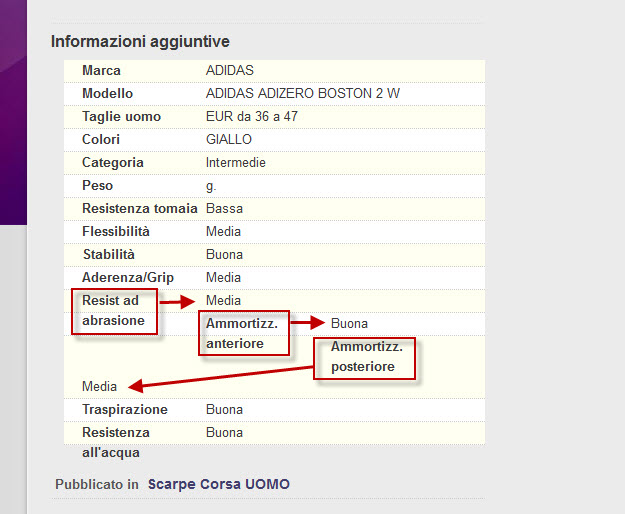Click 'Media' value in the Flessibilità row
625x514 pixels.
point(223,231)
